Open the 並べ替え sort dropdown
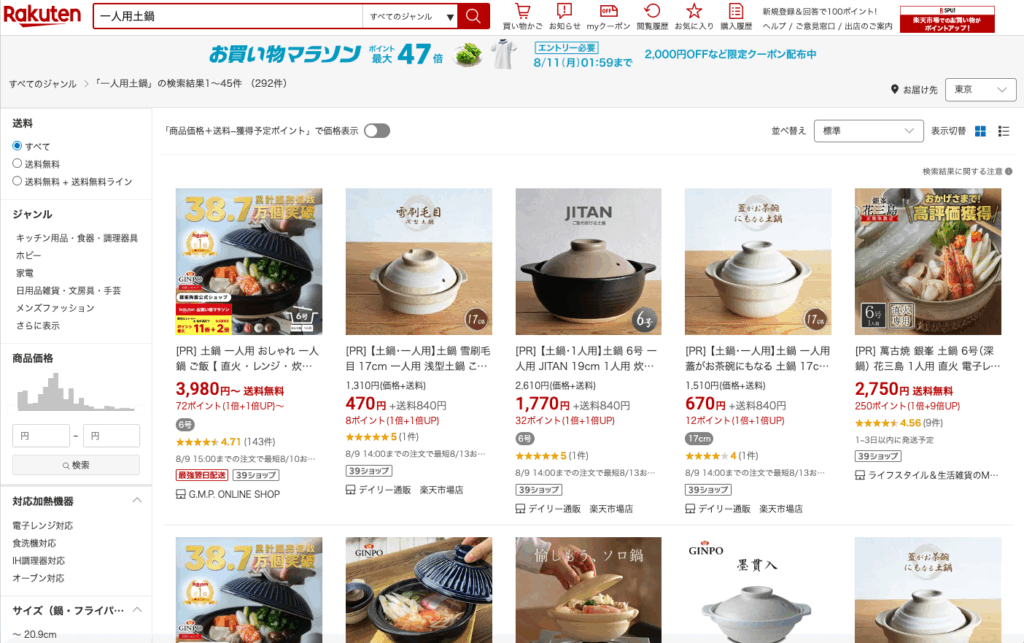 point(868,131)
